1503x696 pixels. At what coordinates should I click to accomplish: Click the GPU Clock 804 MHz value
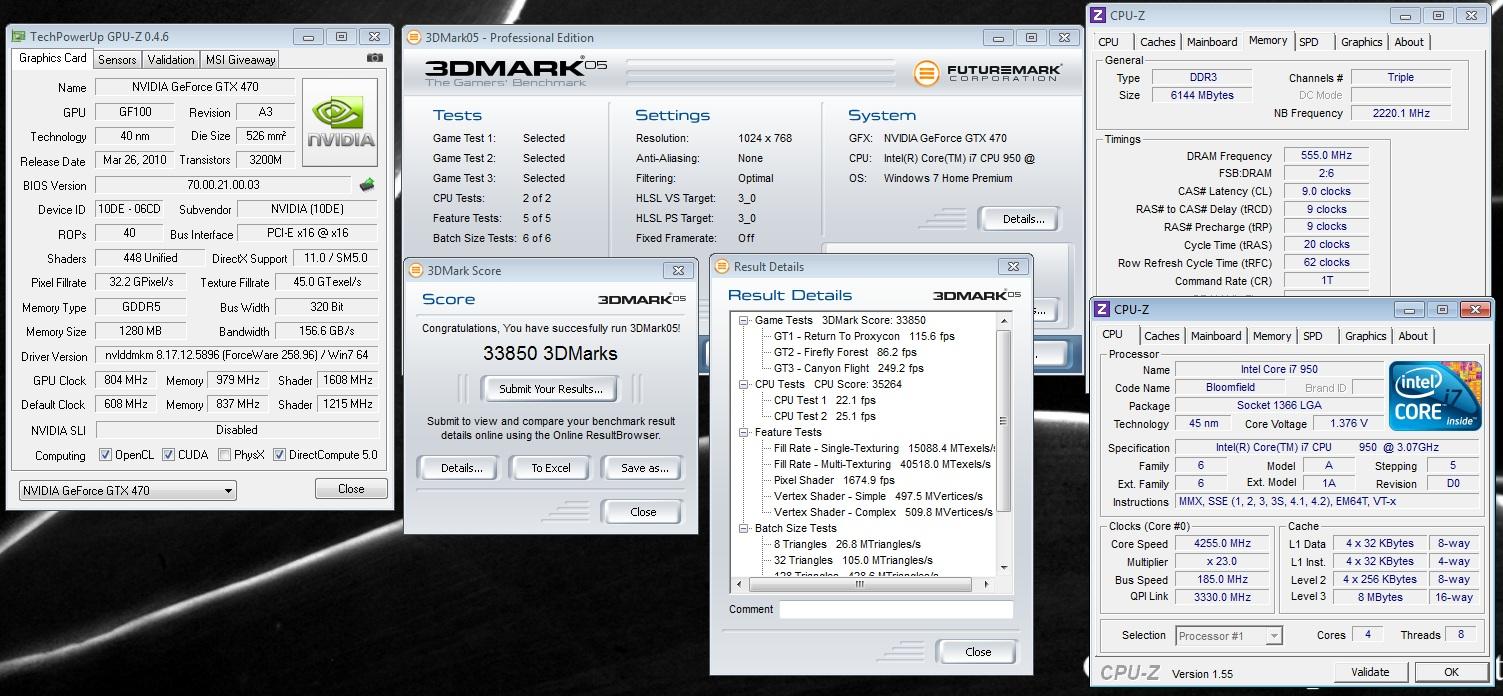tap(125, 380)
